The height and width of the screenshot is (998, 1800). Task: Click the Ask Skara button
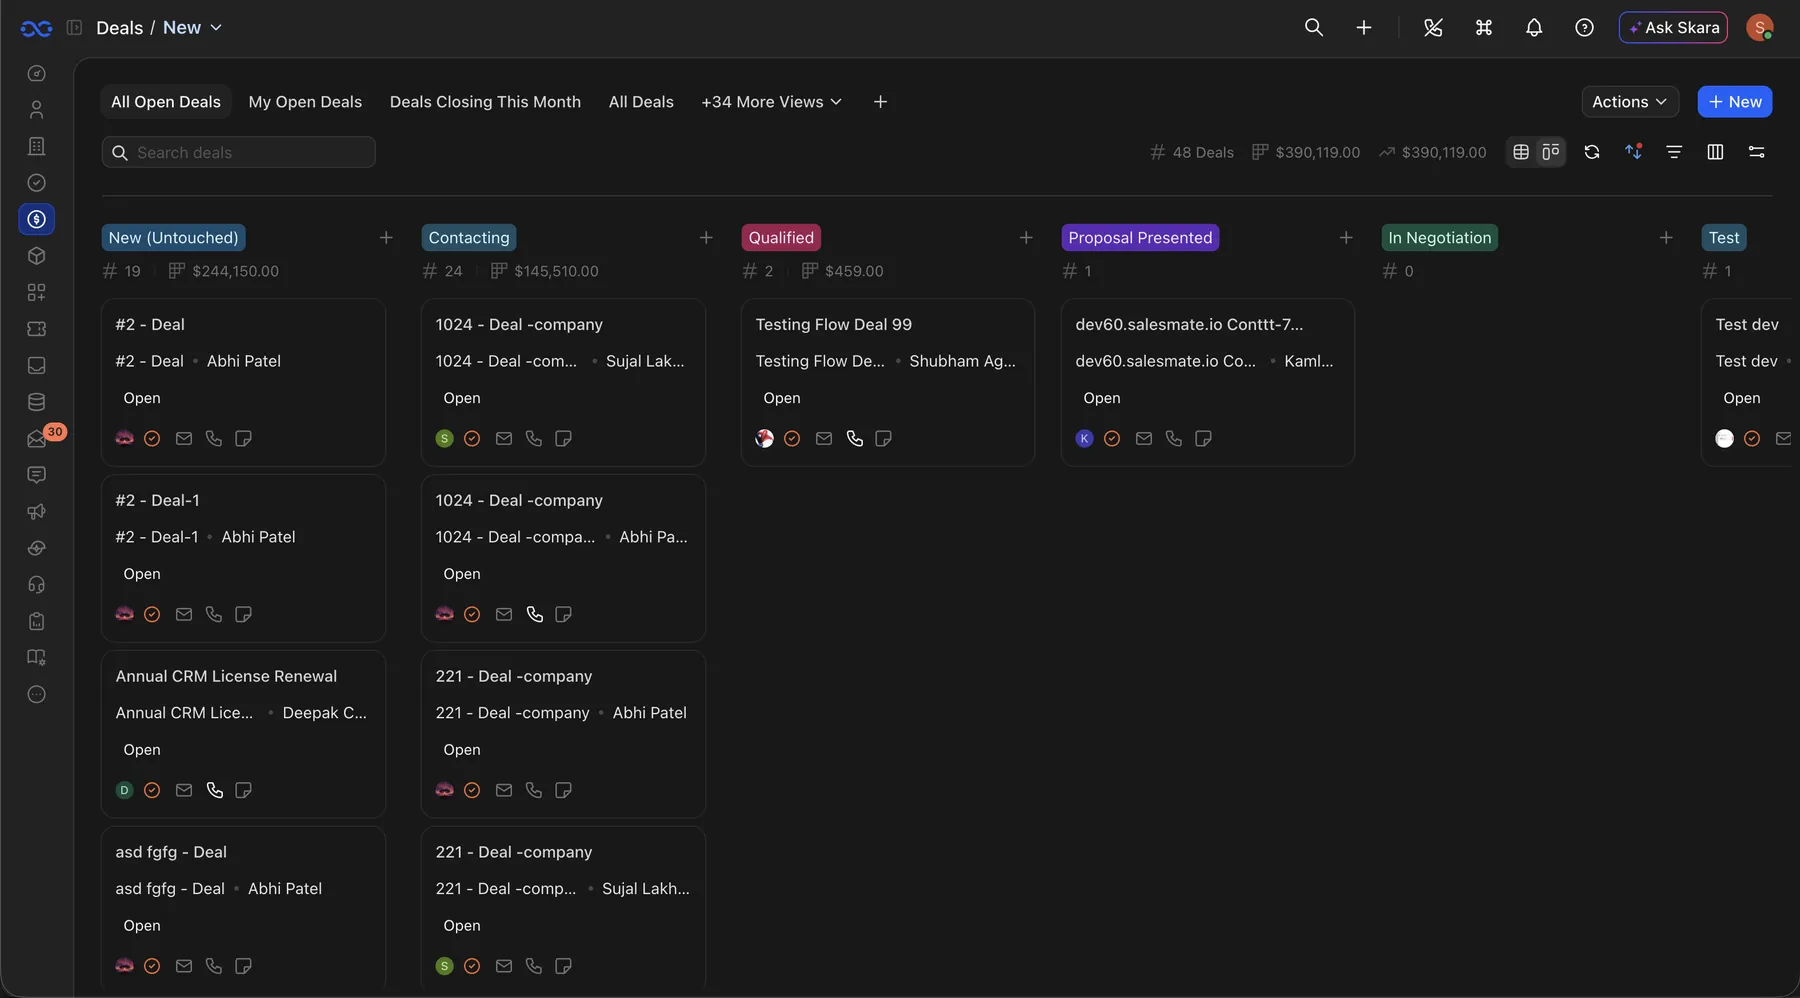[x=1674, y=28]
